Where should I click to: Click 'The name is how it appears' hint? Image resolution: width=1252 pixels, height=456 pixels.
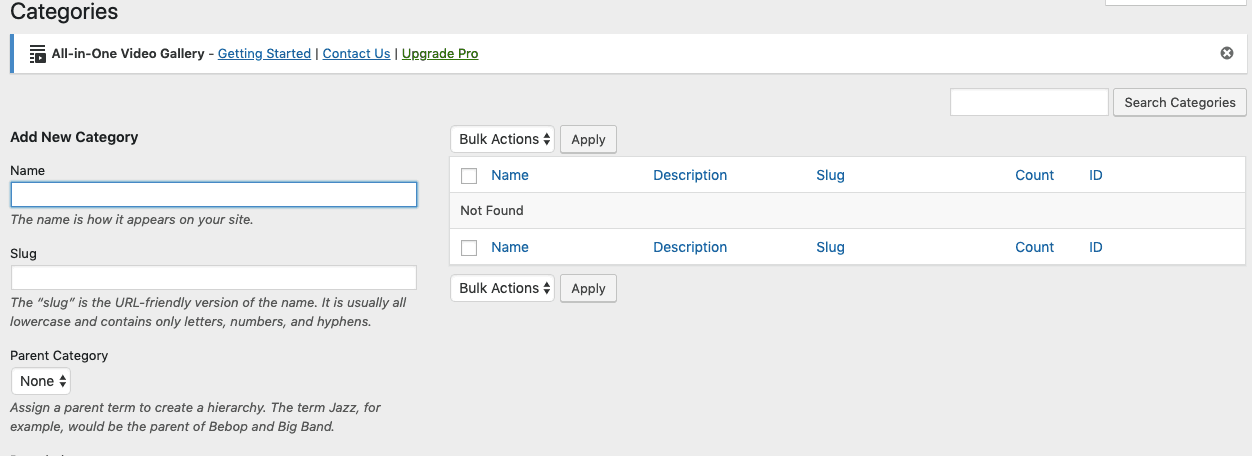[x=131, y=219]
